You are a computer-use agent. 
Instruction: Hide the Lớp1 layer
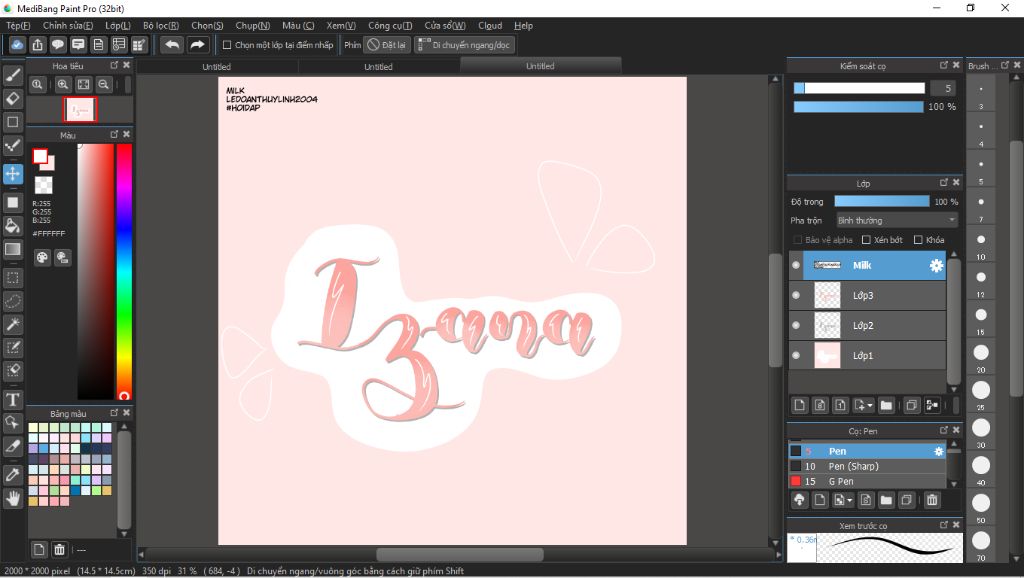(x=795, y=355)
